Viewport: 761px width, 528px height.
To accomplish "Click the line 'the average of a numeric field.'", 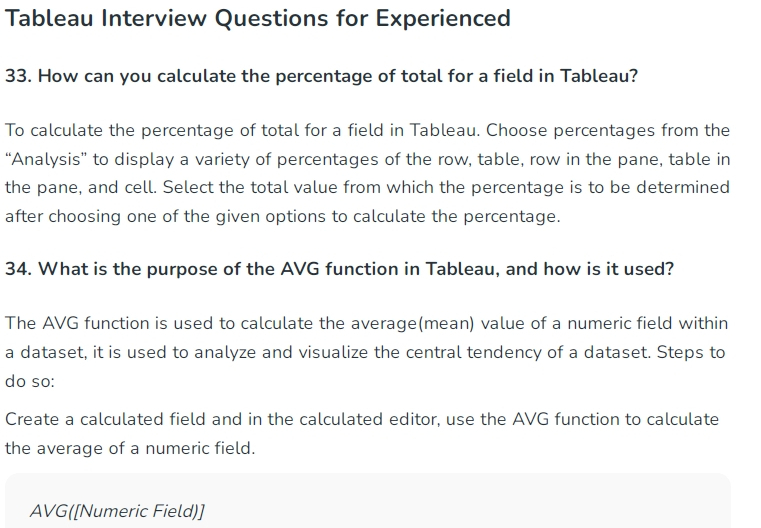I will point(130,448).
